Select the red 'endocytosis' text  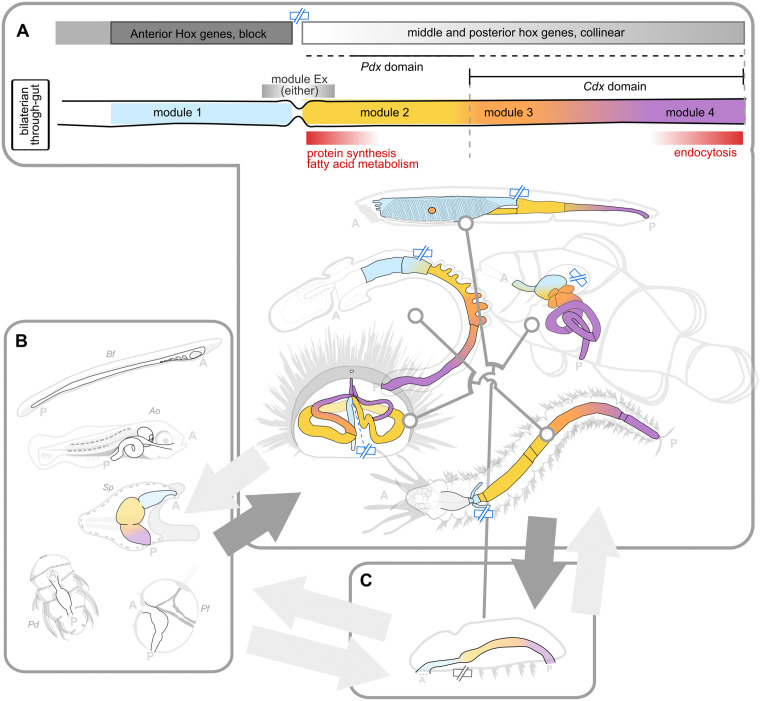tap(705, 152)
